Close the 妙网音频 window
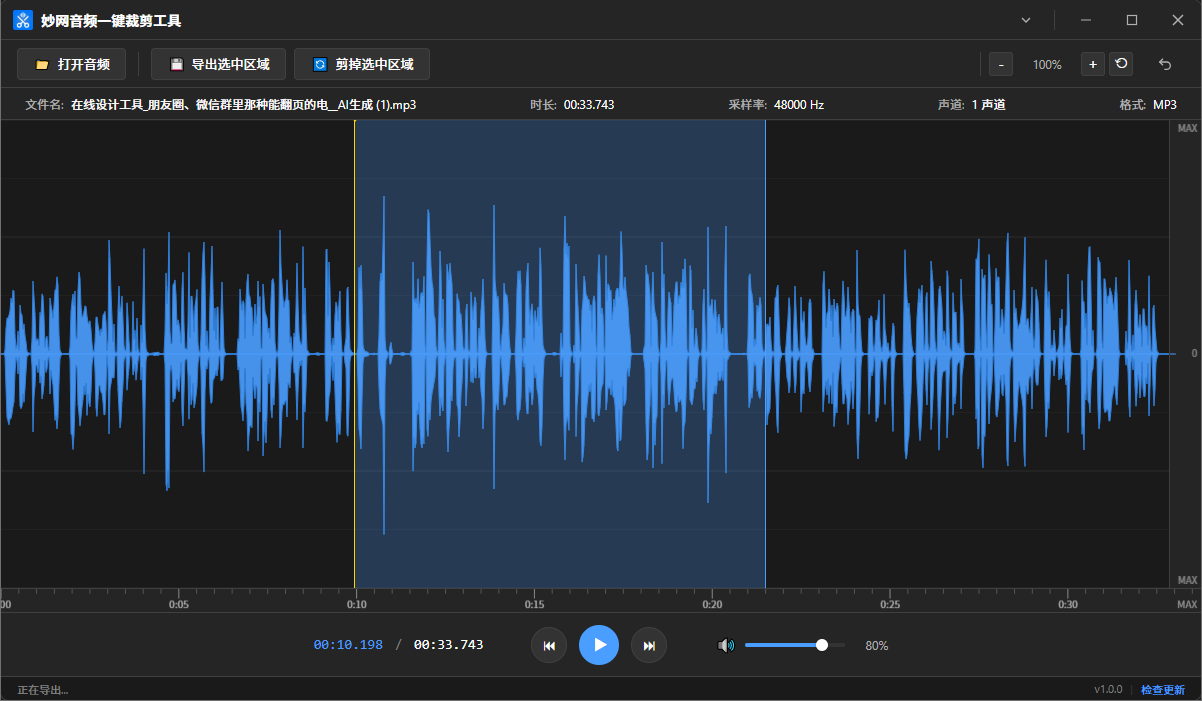 1178,20
